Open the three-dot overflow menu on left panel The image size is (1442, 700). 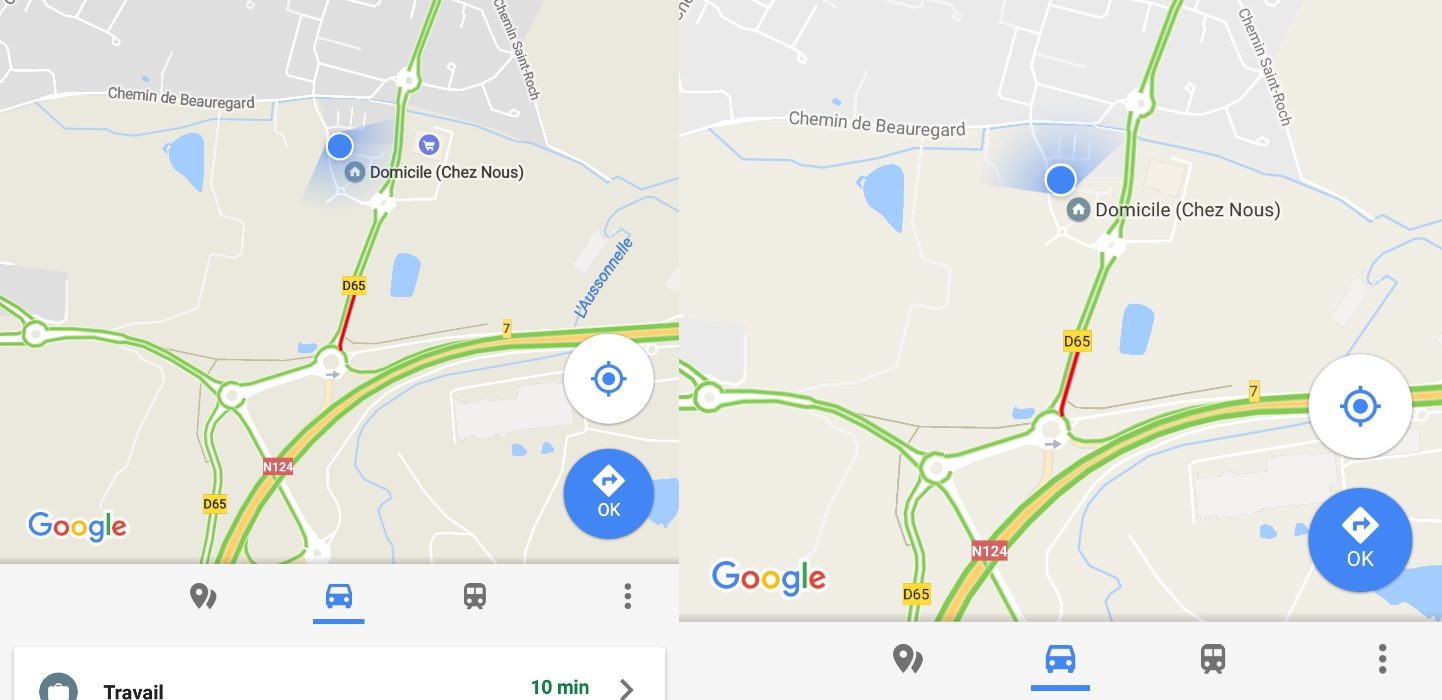[x=627, y=597]
